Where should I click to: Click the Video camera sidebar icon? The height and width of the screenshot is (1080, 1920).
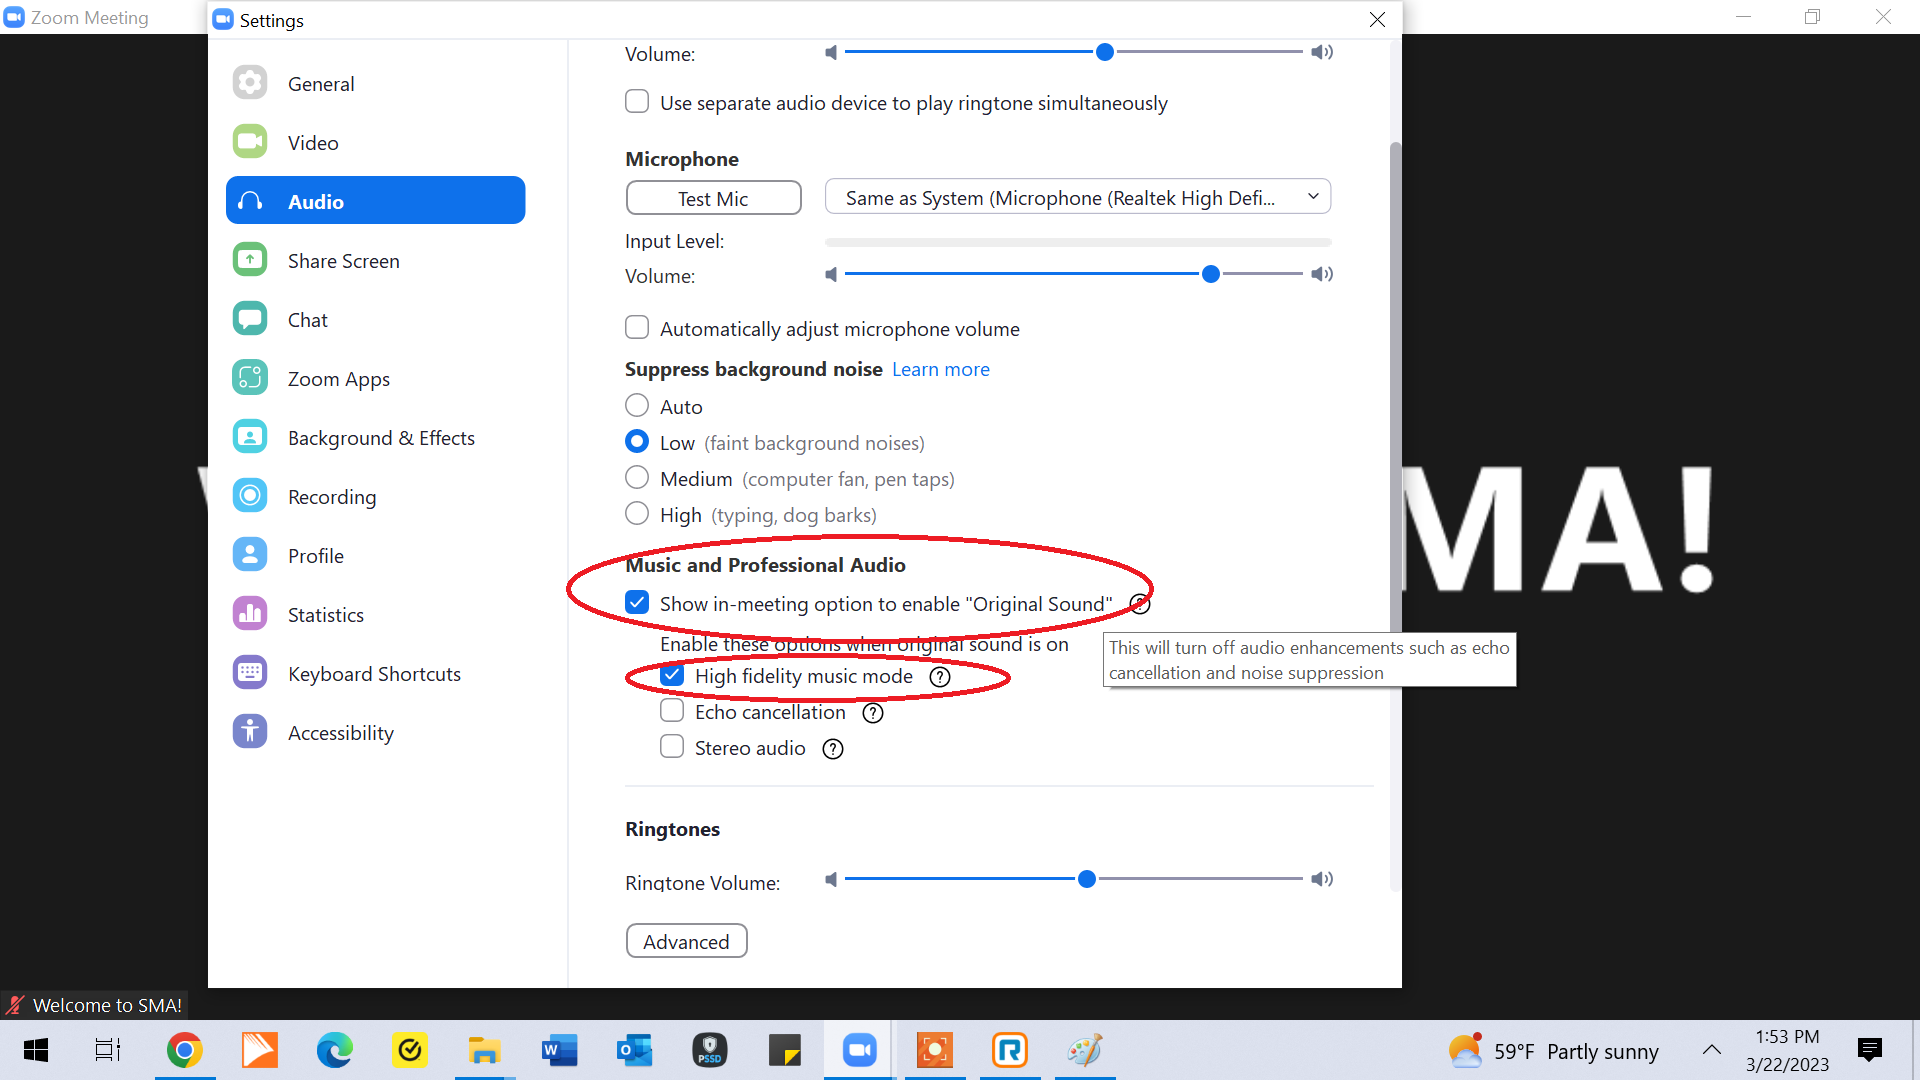point(250,142)
